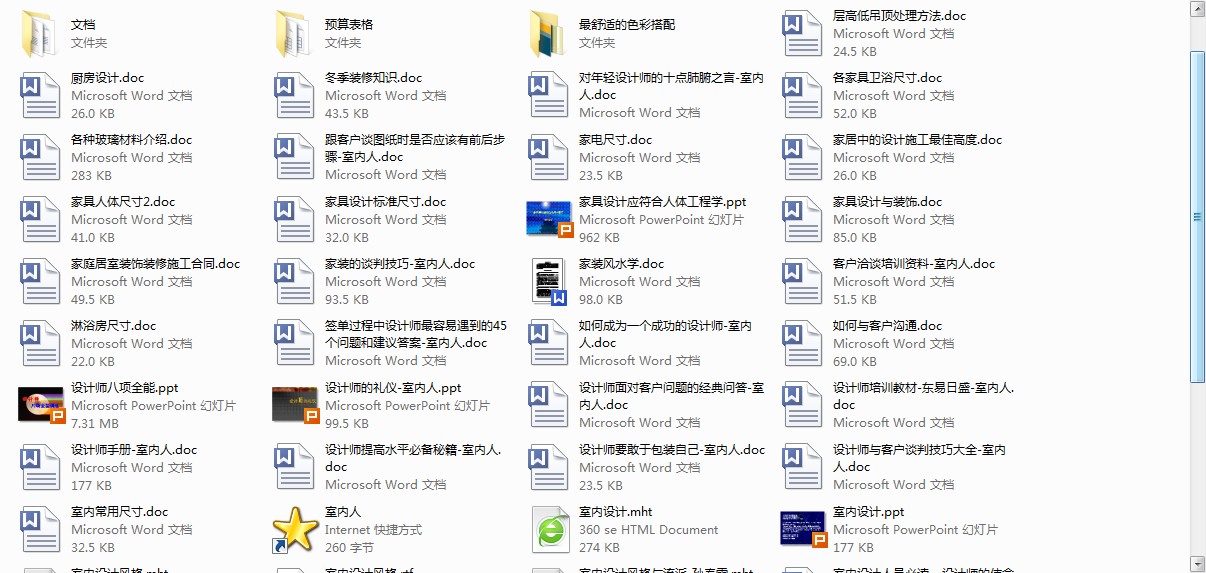Click the file name 家装风水学.doc

621,264
